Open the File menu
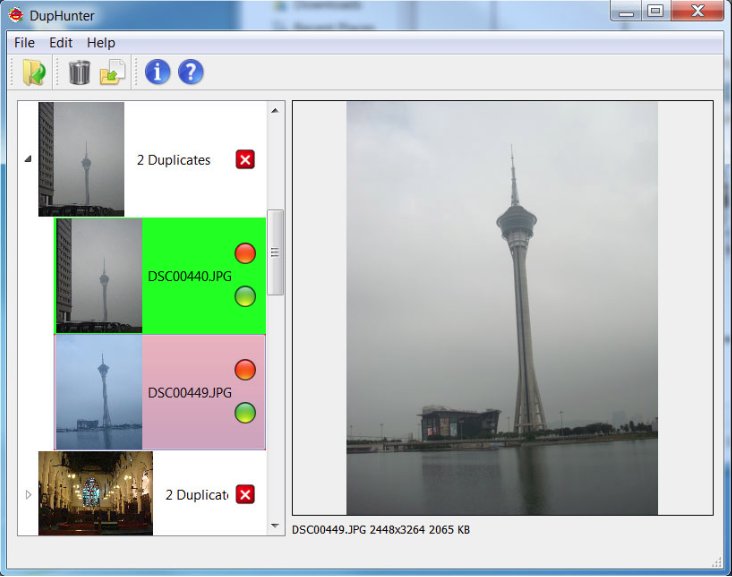732x577 pixels. [24, 43]
